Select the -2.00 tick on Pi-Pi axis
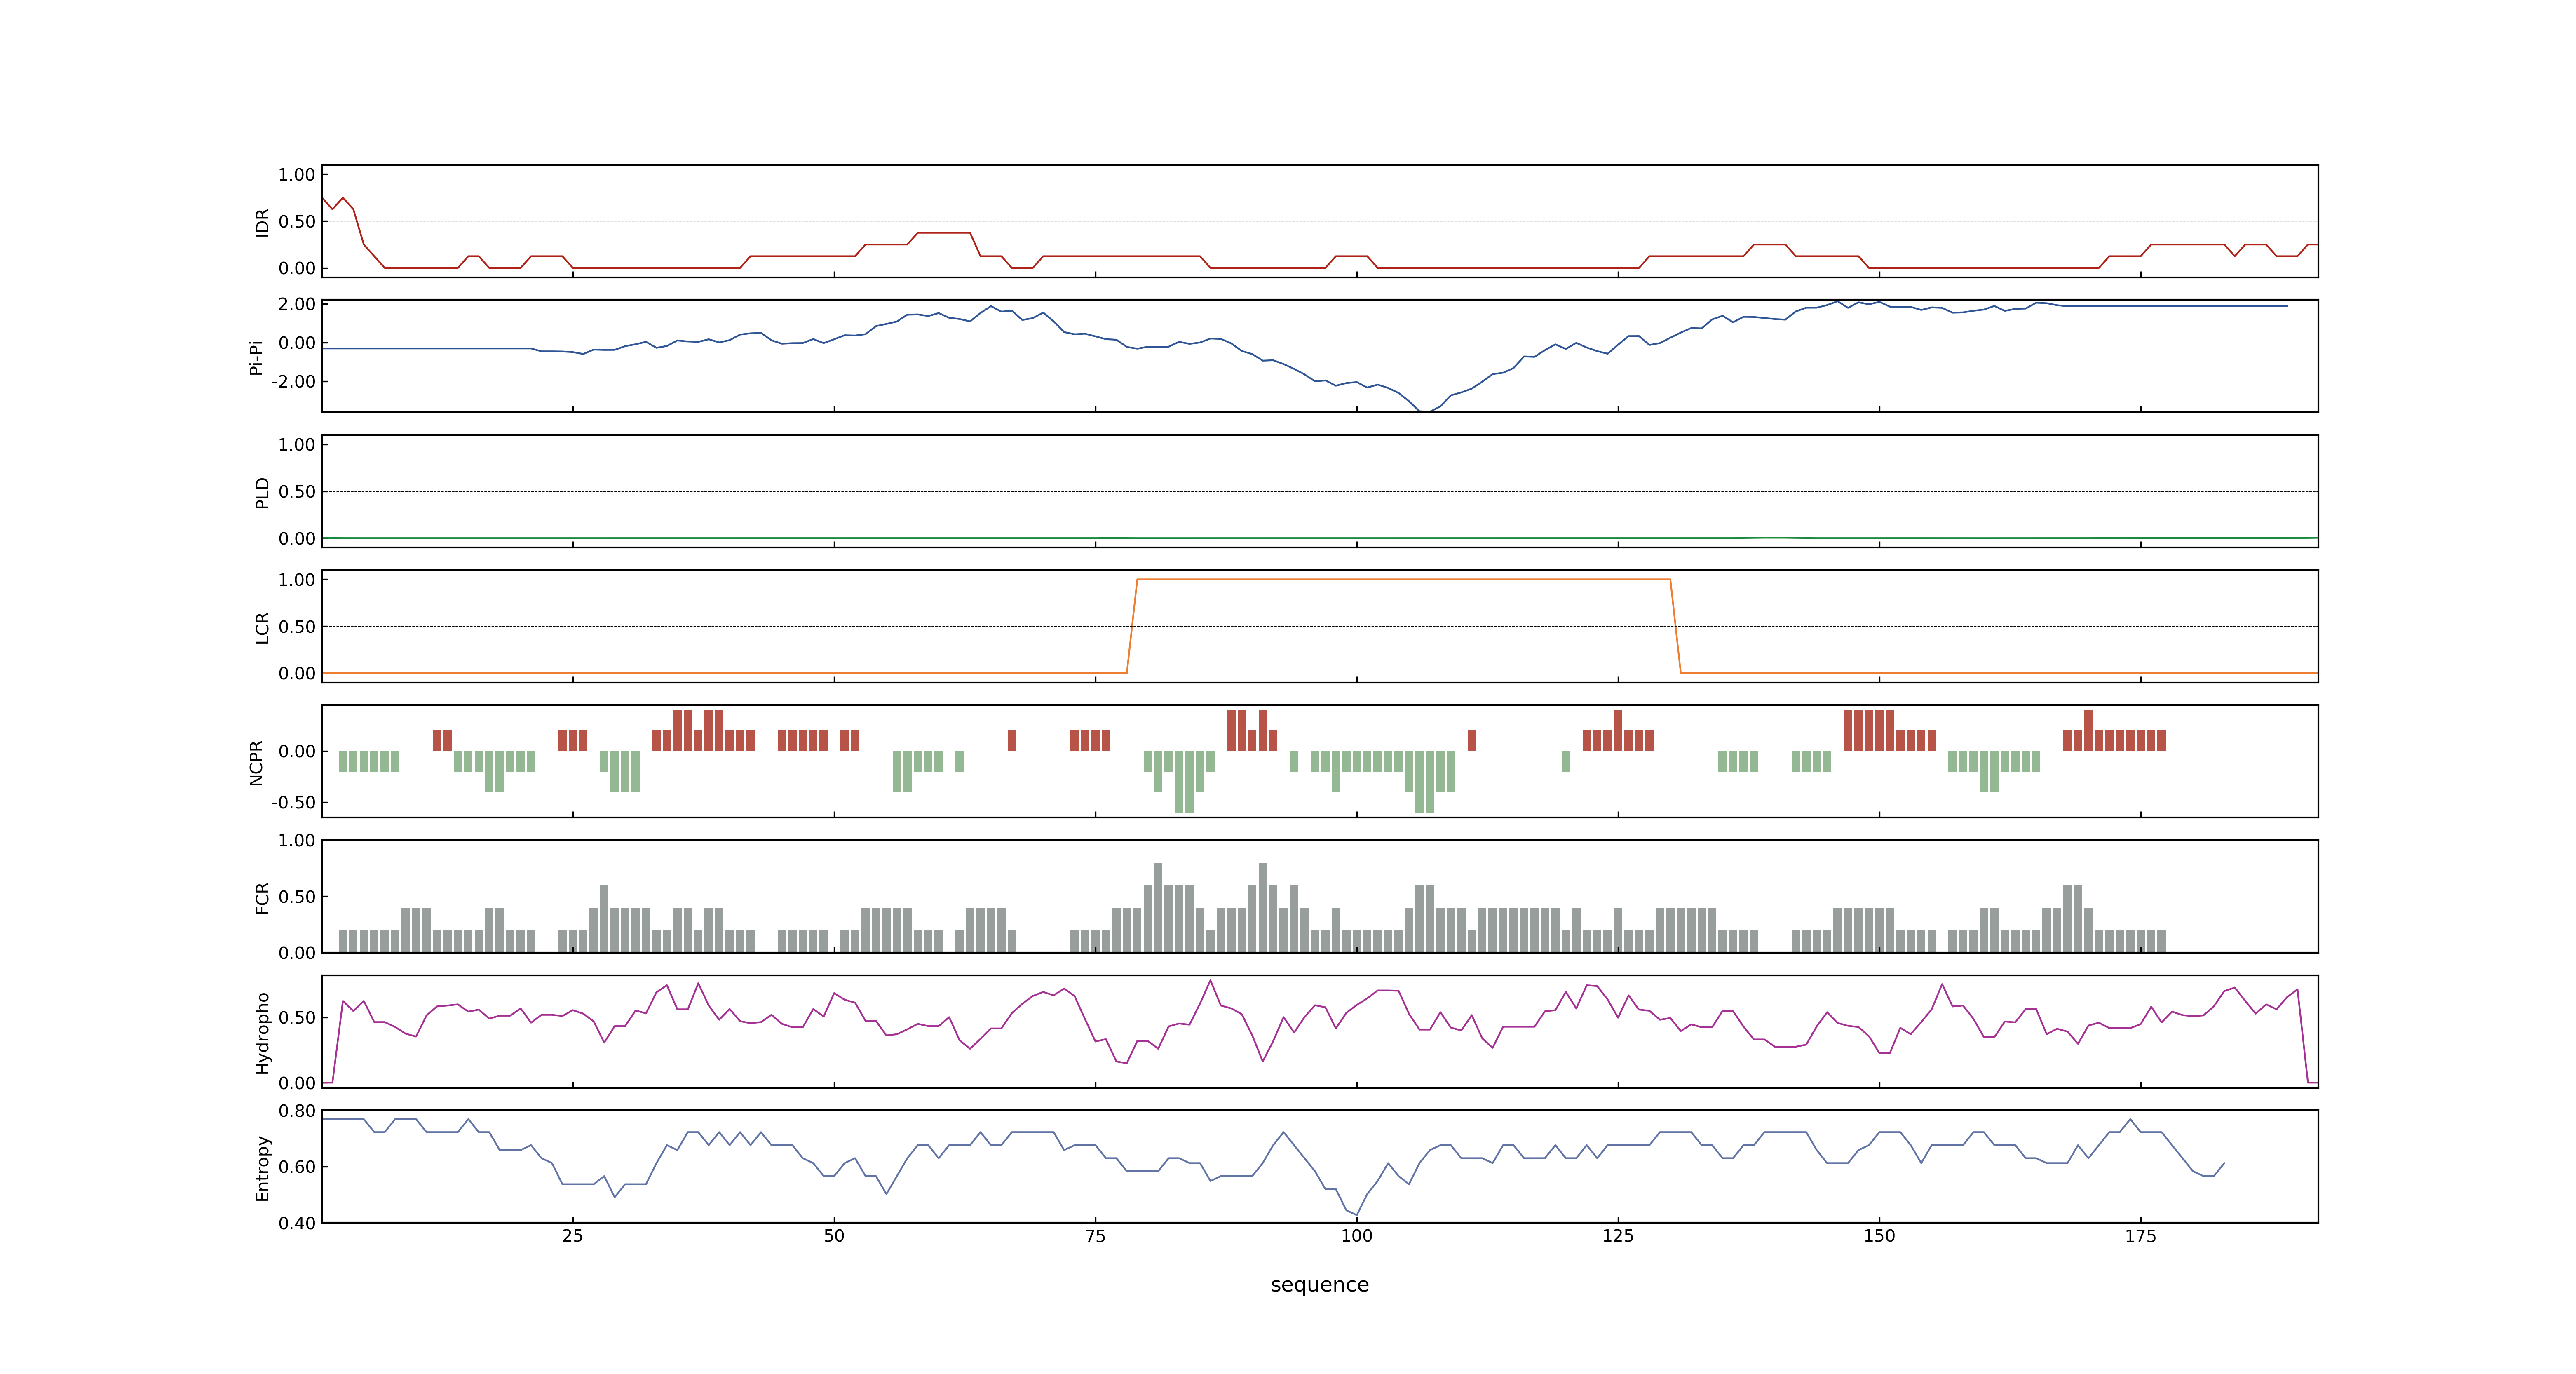The width and height of the screenshot is (2576, 1374). (293, 382)
